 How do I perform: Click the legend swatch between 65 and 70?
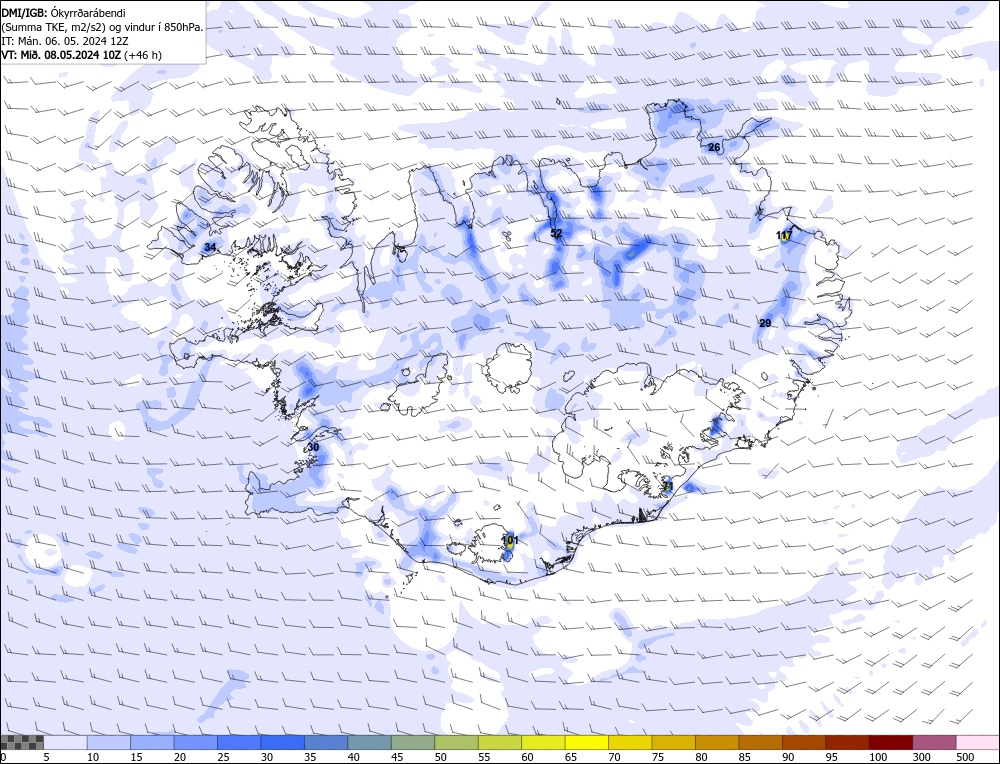point(587,742)
